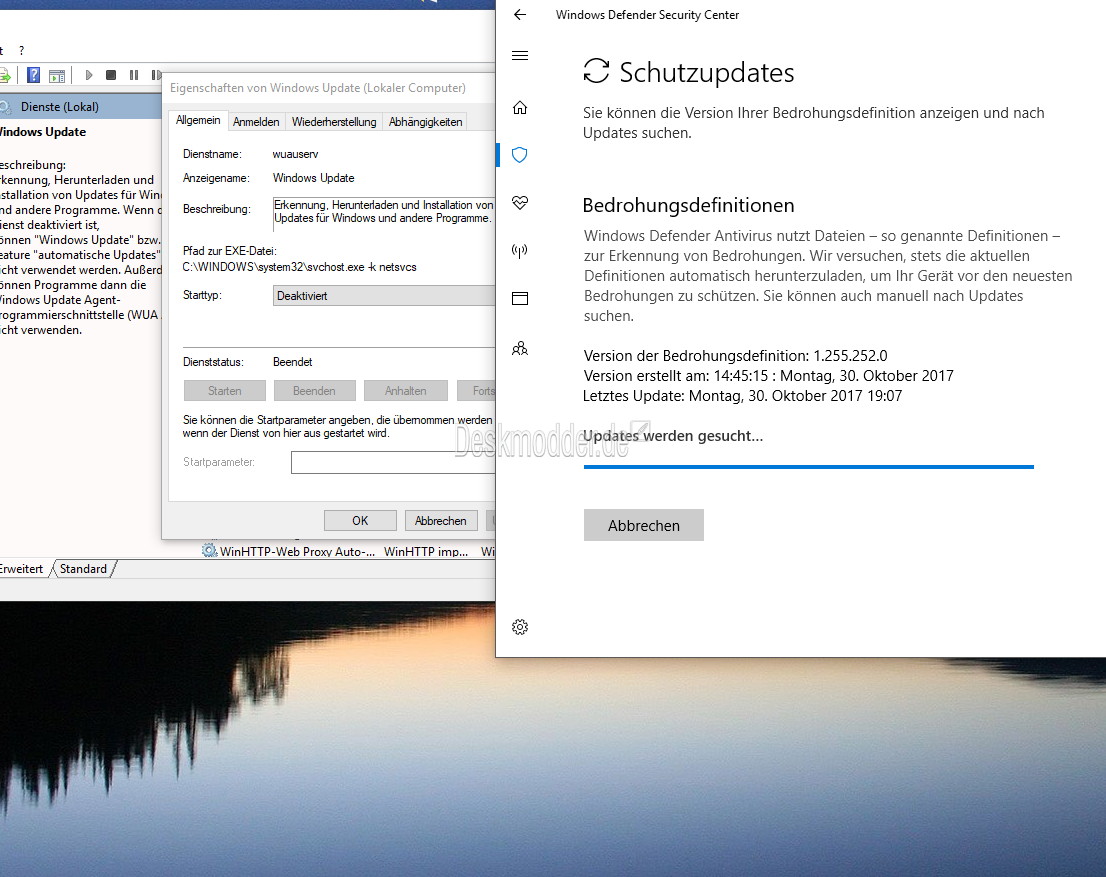The height and width of the screenshot is (877, 1106).
Task: Start service with the play toolbar icon
Action: click(89, 75)
